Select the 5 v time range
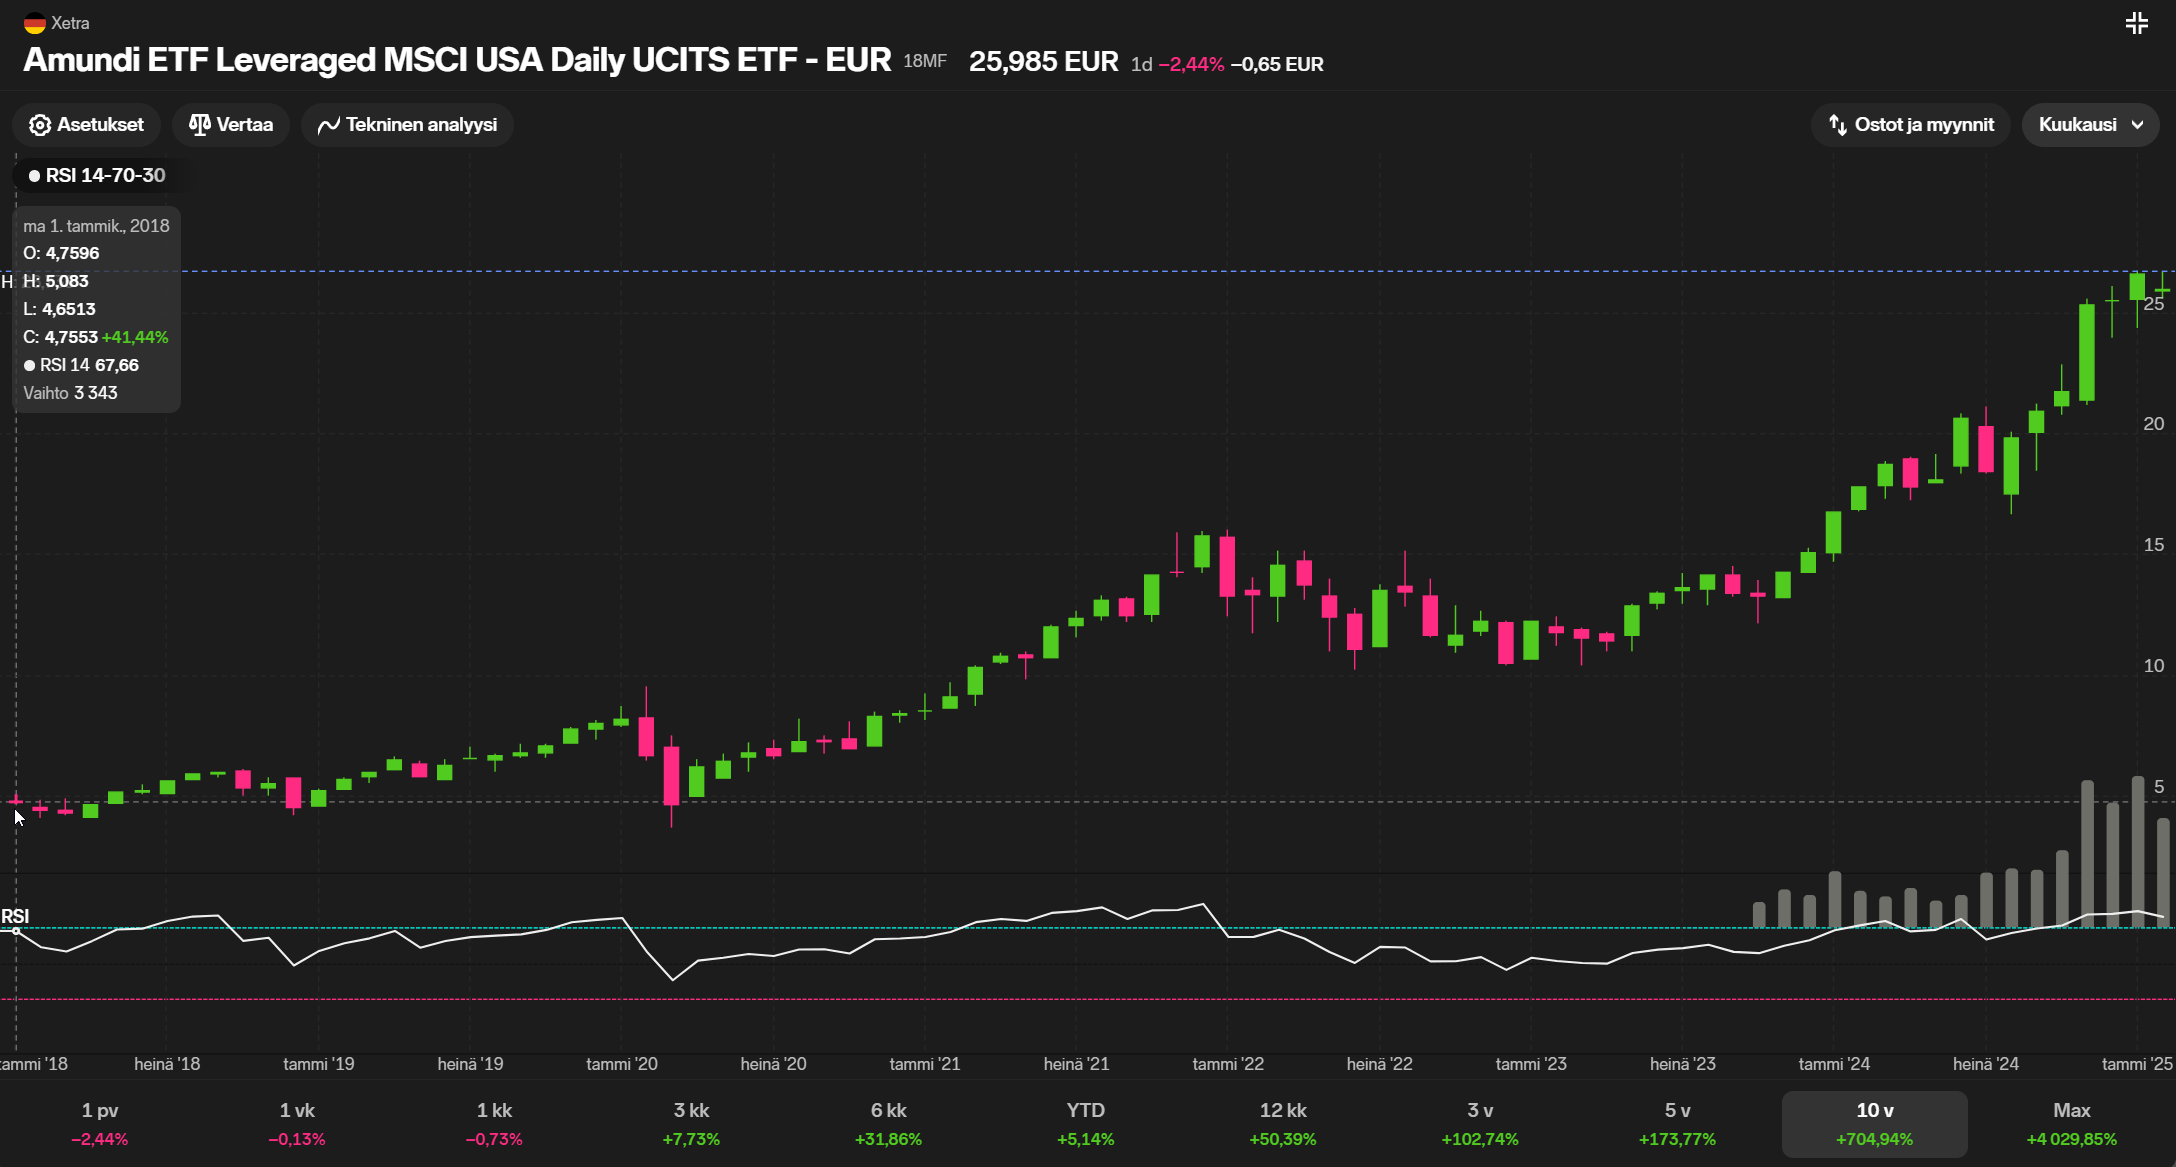 click(x=1677, y=1123)
